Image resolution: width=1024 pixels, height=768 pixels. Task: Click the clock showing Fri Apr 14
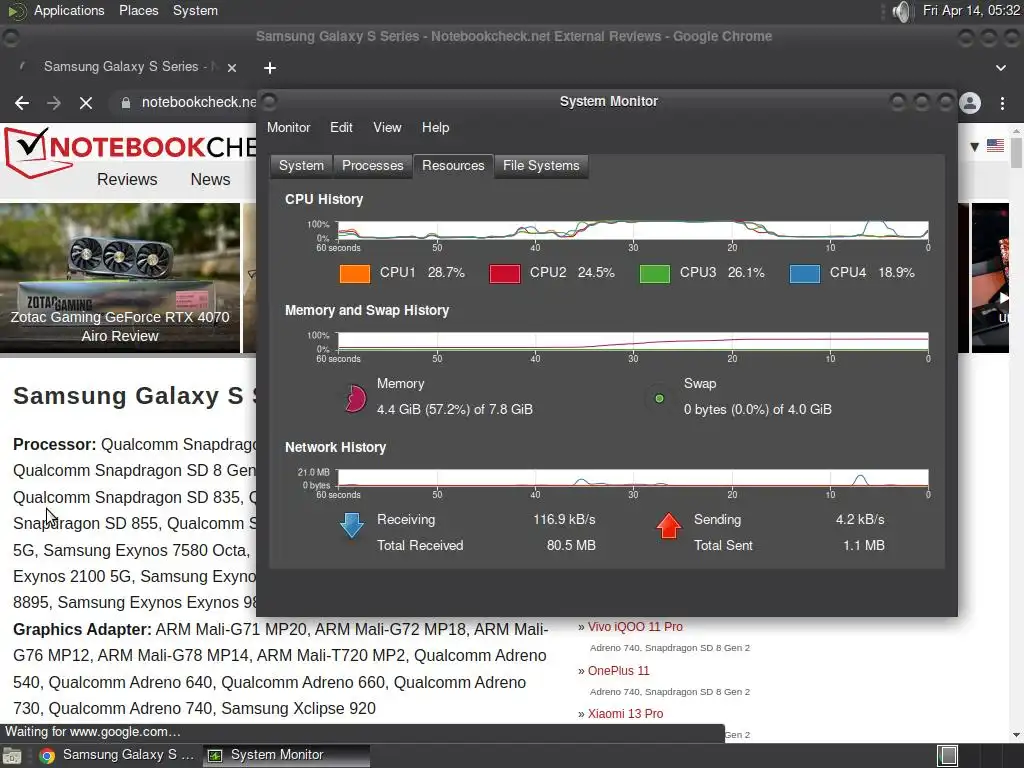pos(970,10)
